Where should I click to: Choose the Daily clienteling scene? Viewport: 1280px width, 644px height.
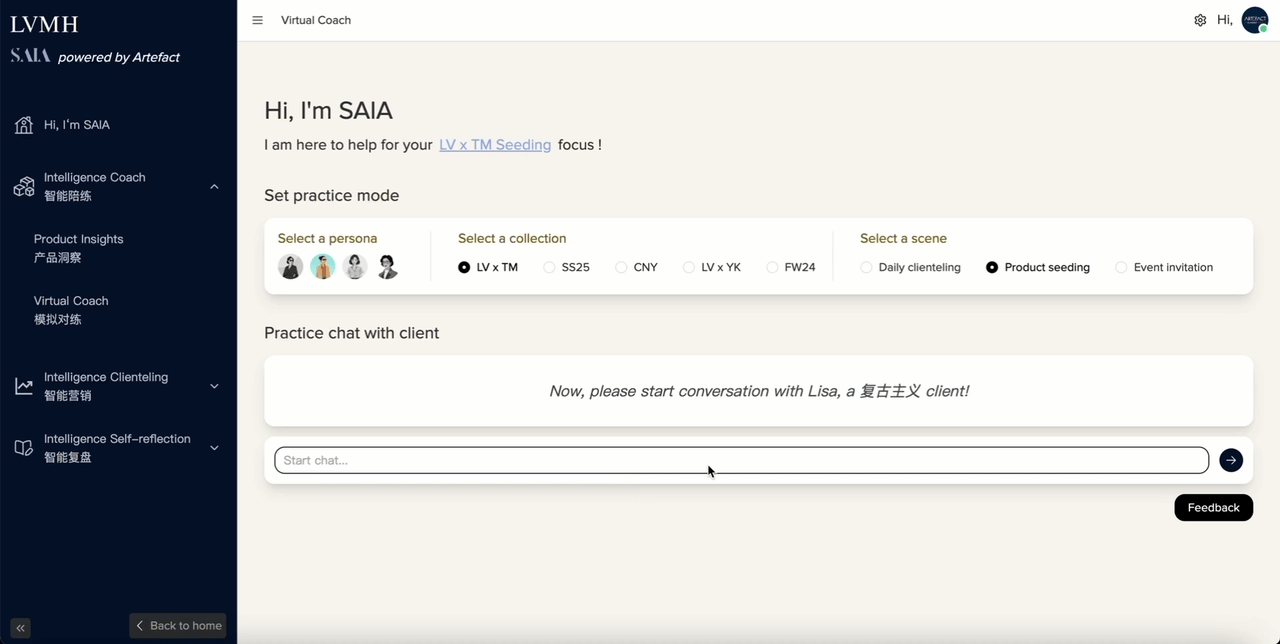coord(910,267)
